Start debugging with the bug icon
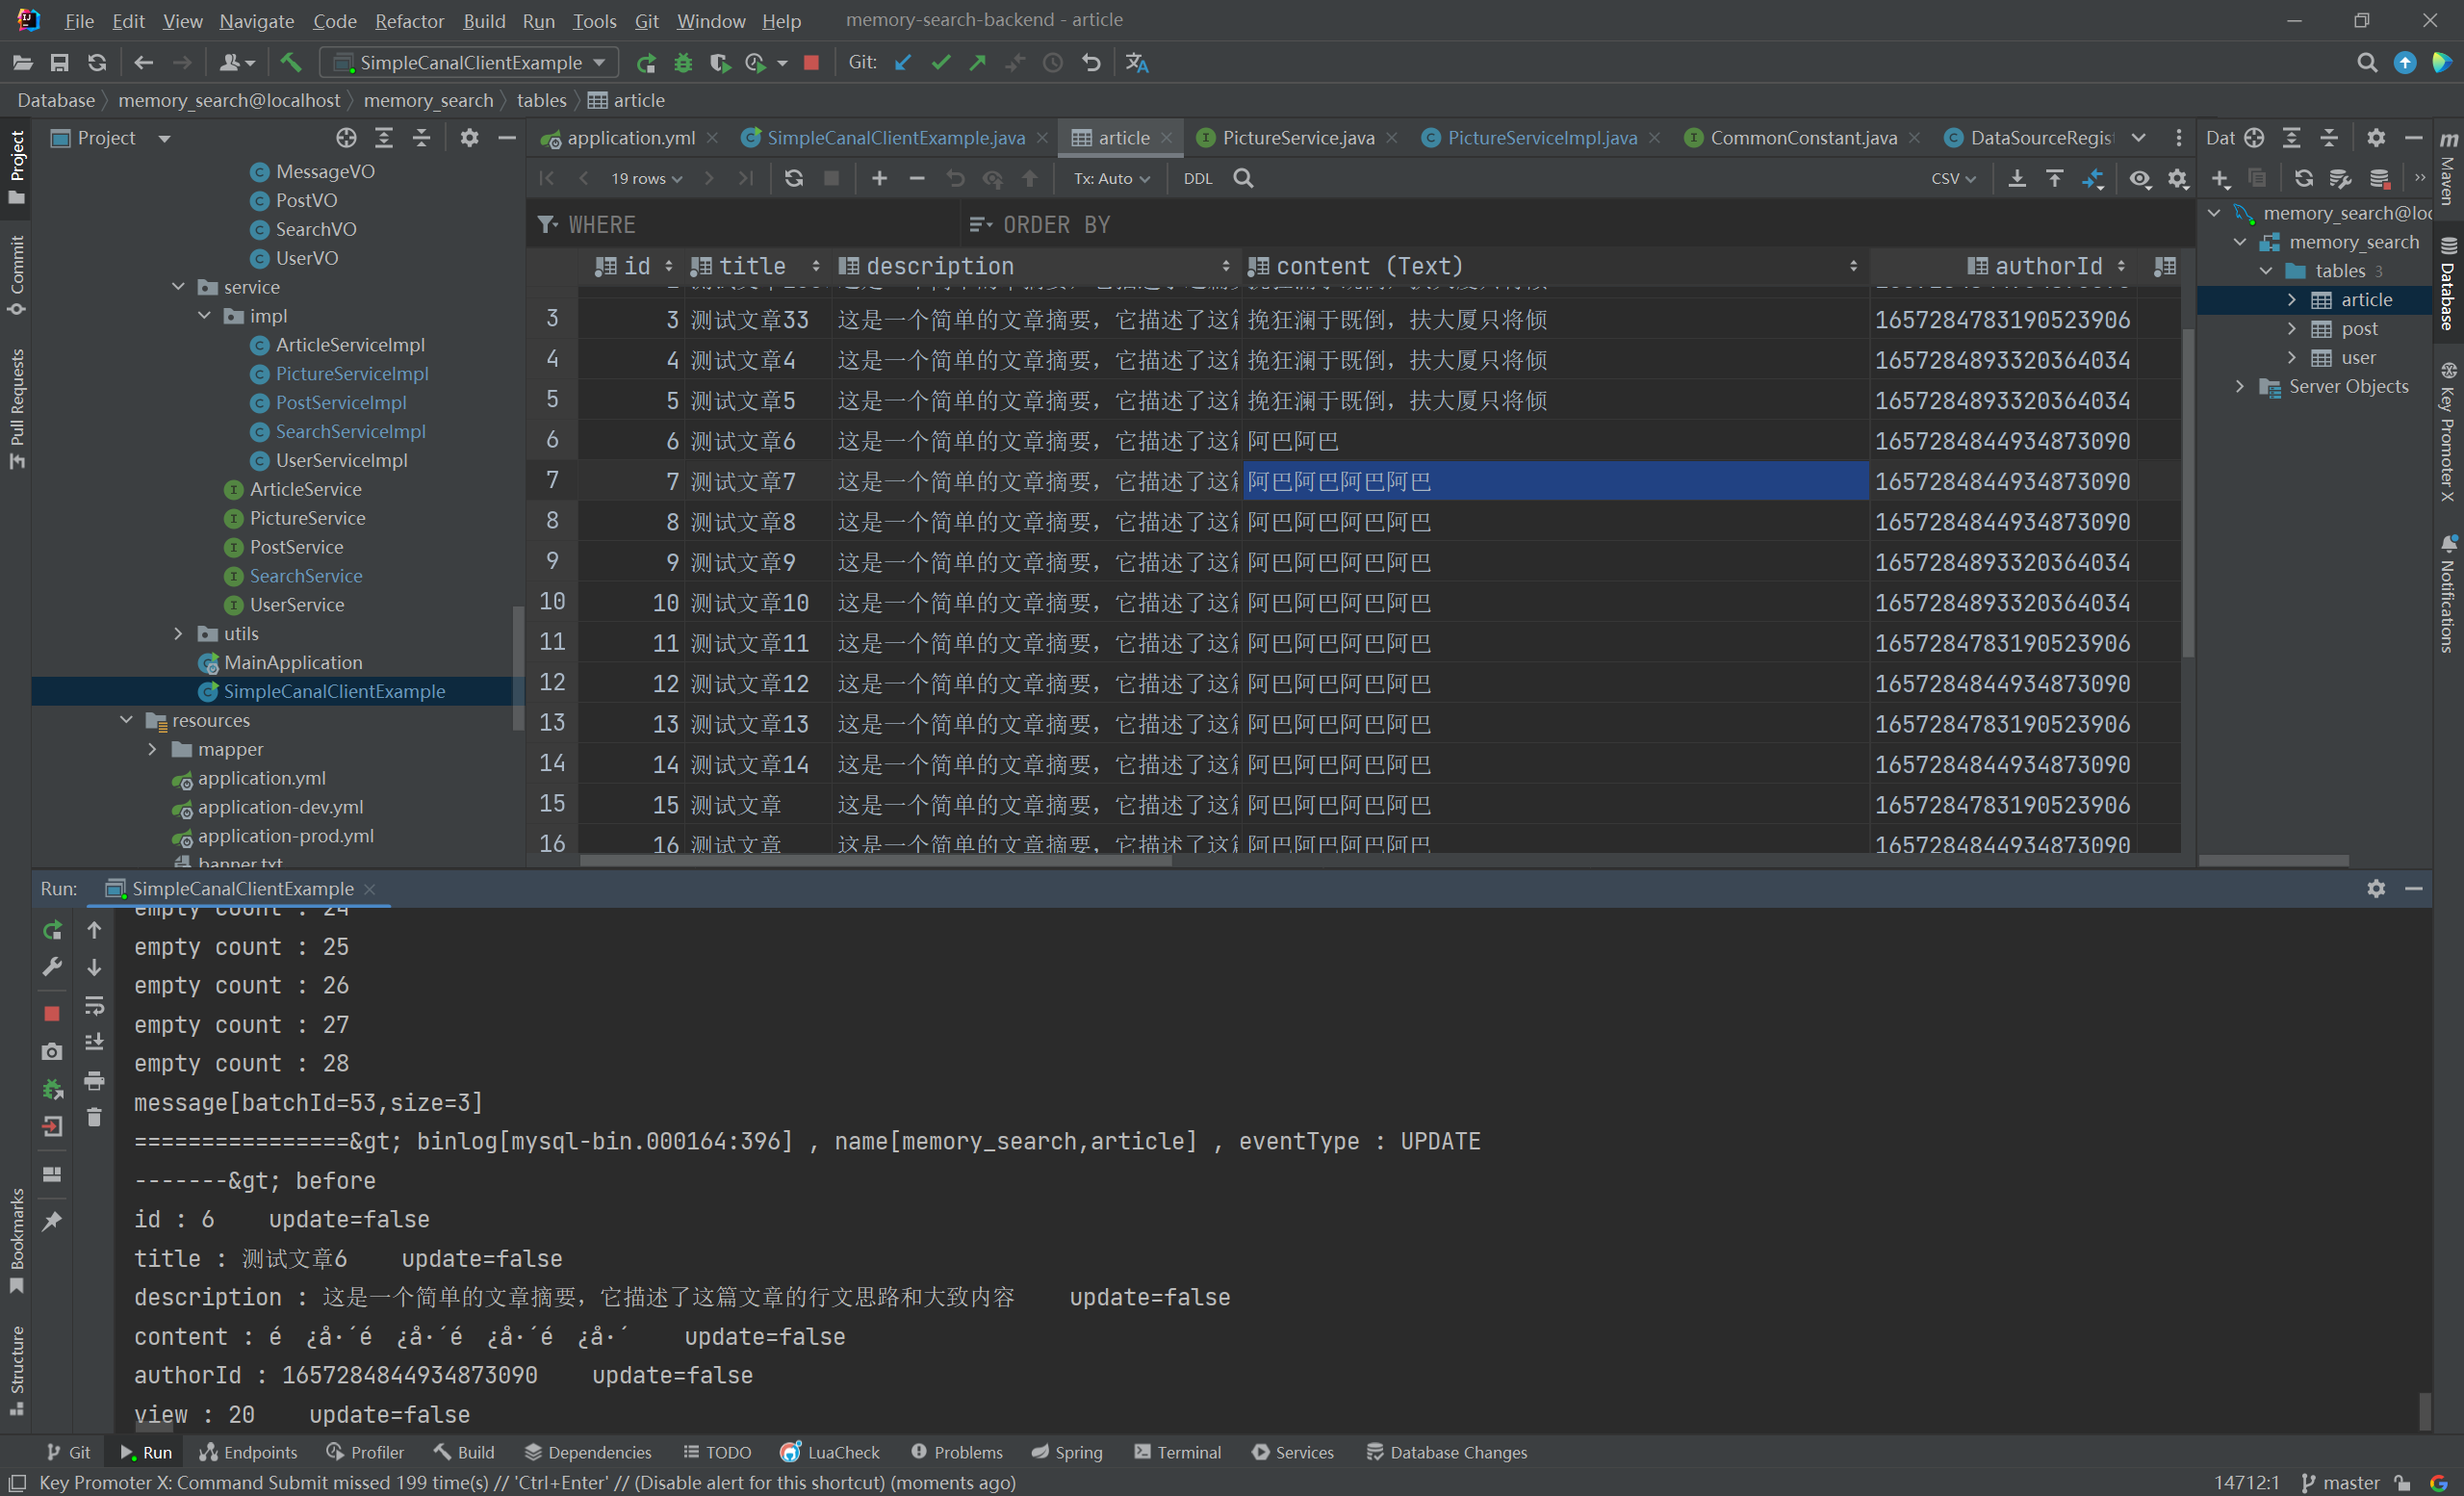This screenshot has width=2464, height=1496. [683, 63]
